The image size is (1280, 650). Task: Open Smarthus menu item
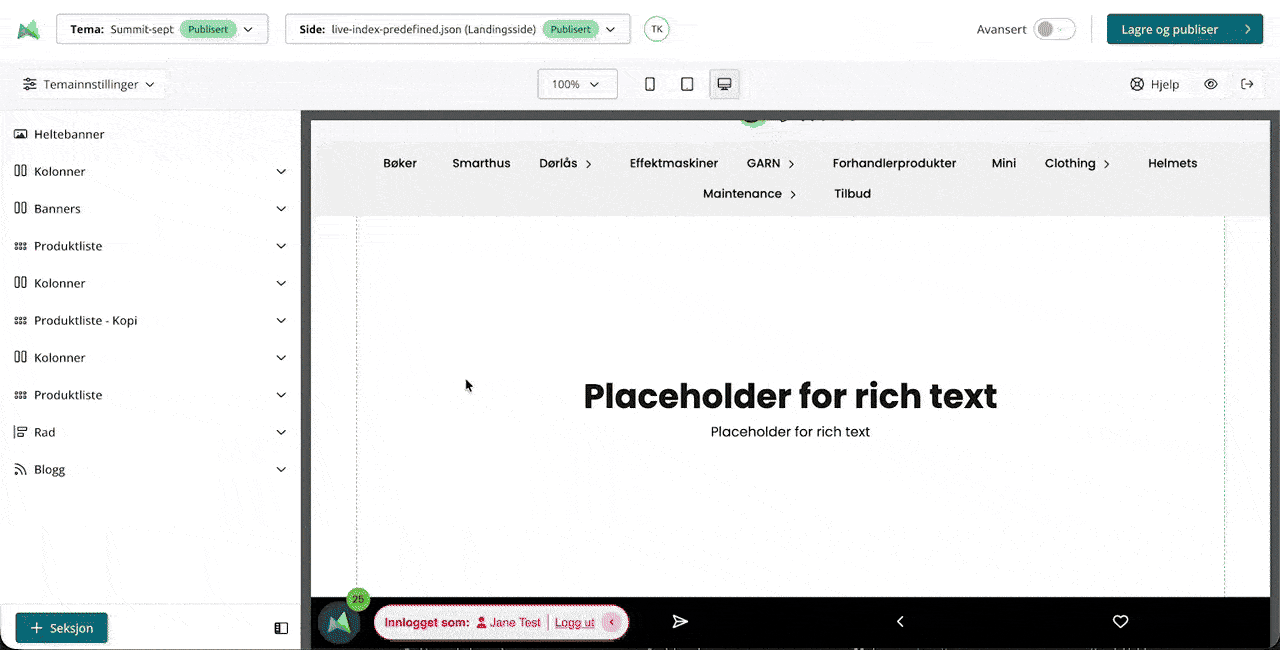(481, 163)
